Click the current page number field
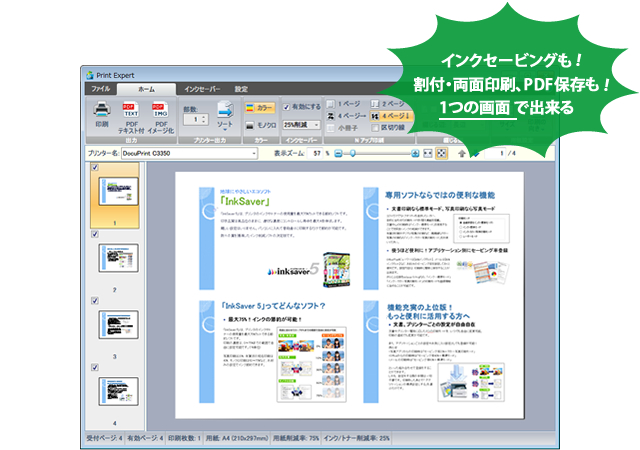The image size is (640, 450). (x=495, y=154)
